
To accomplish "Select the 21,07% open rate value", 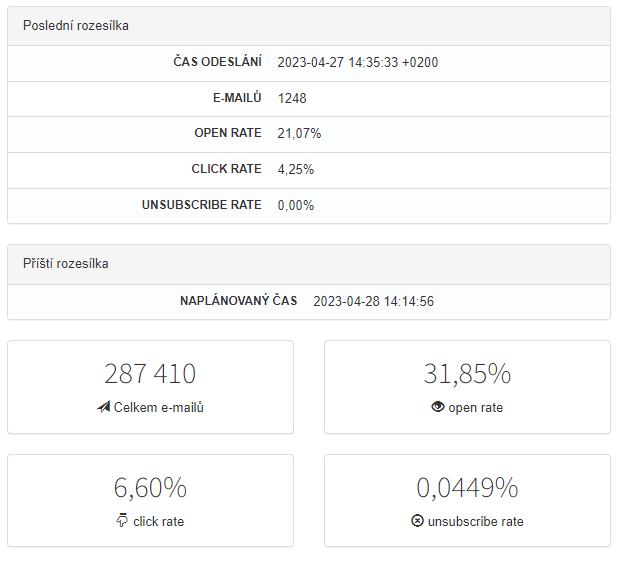I will pyautogui.click(x=299, y=133).
